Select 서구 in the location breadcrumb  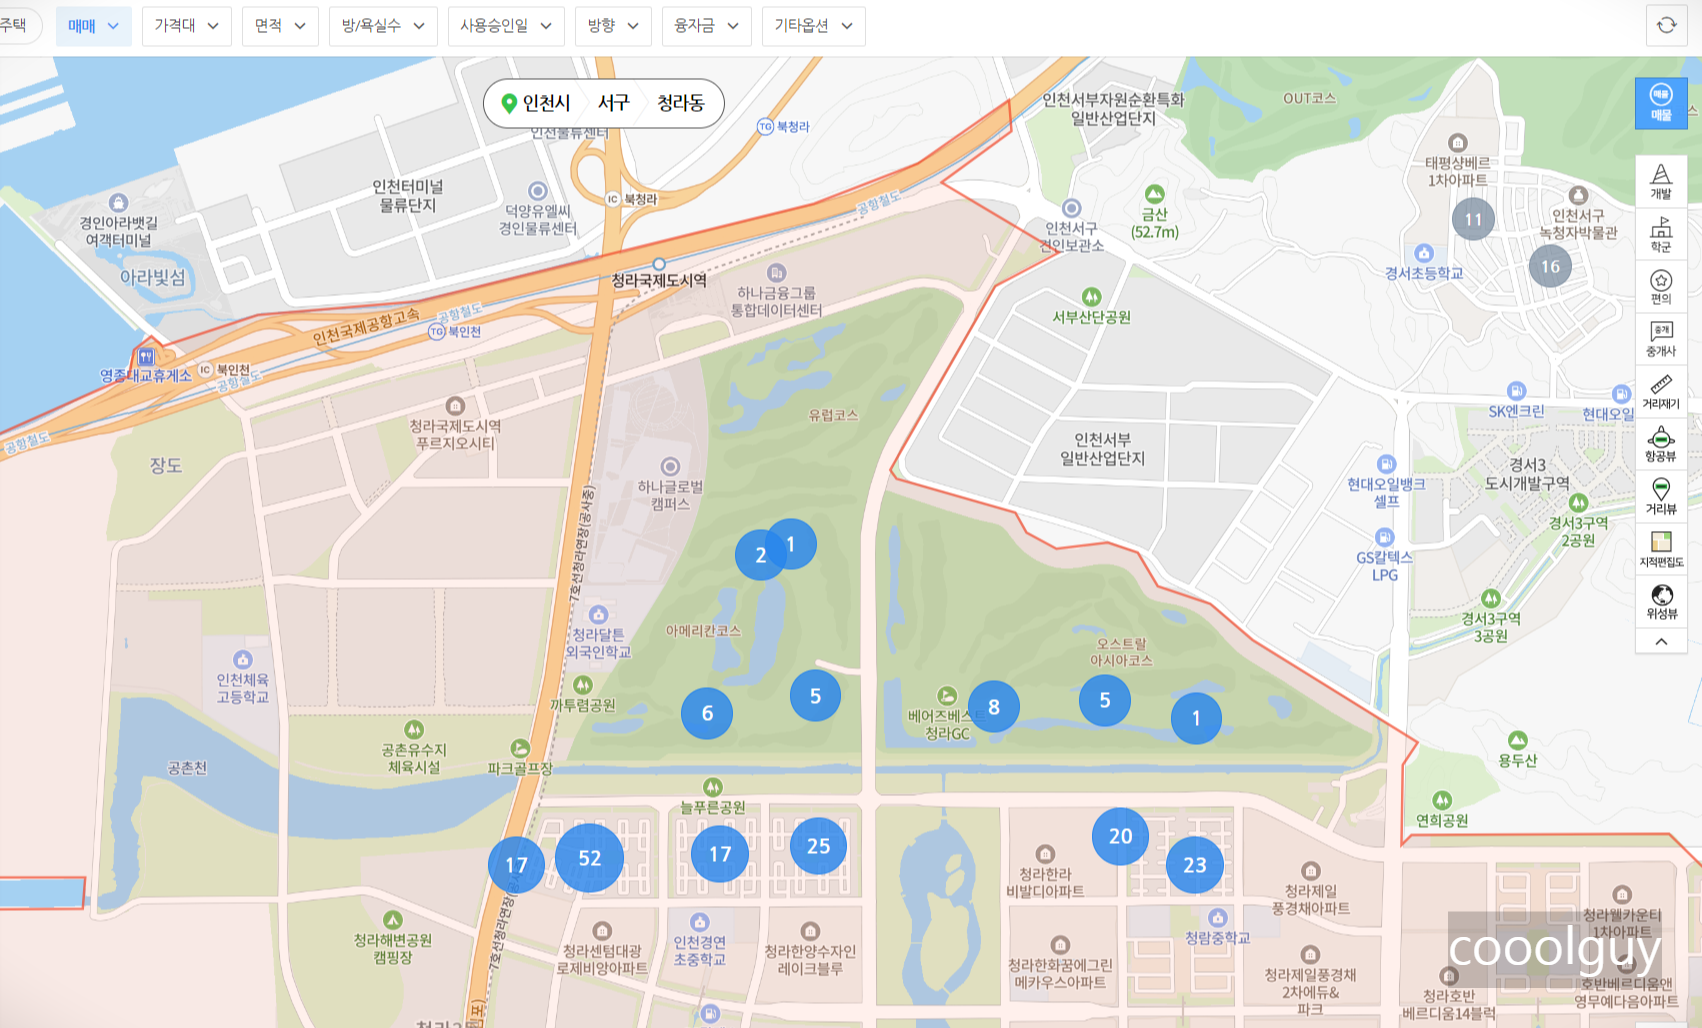[613, 103]
